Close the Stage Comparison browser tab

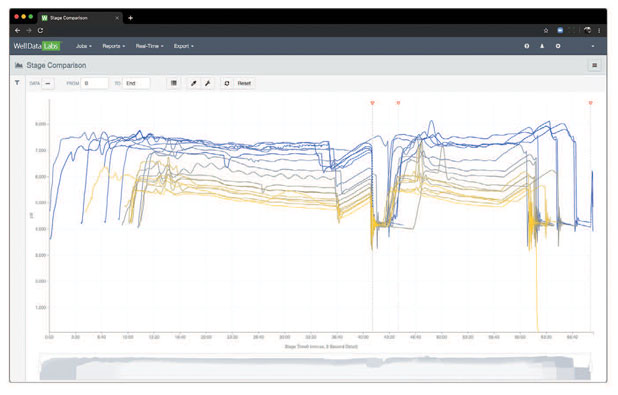tap(117, 18)
